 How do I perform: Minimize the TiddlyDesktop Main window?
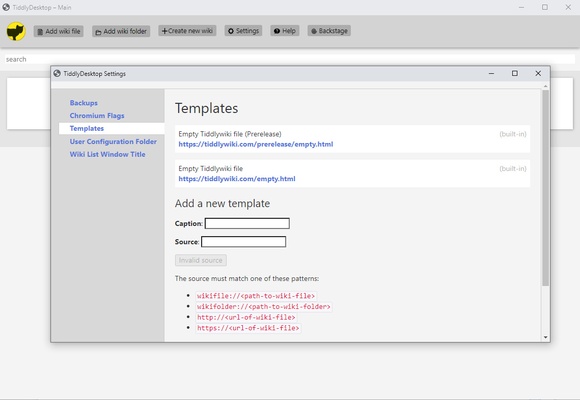(522, 7)
